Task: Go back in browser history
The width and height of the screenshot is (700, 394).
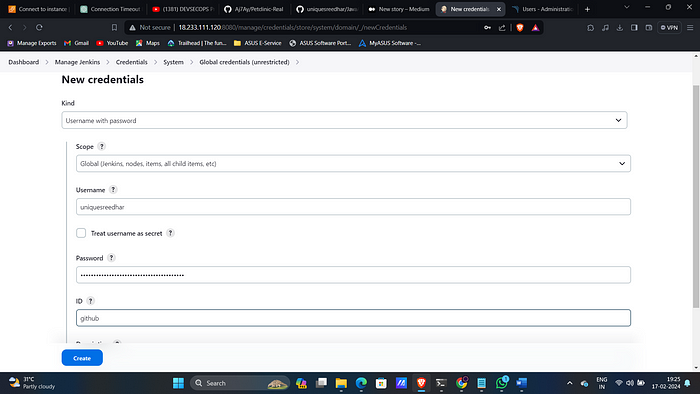Action: [x=10, y=27]
